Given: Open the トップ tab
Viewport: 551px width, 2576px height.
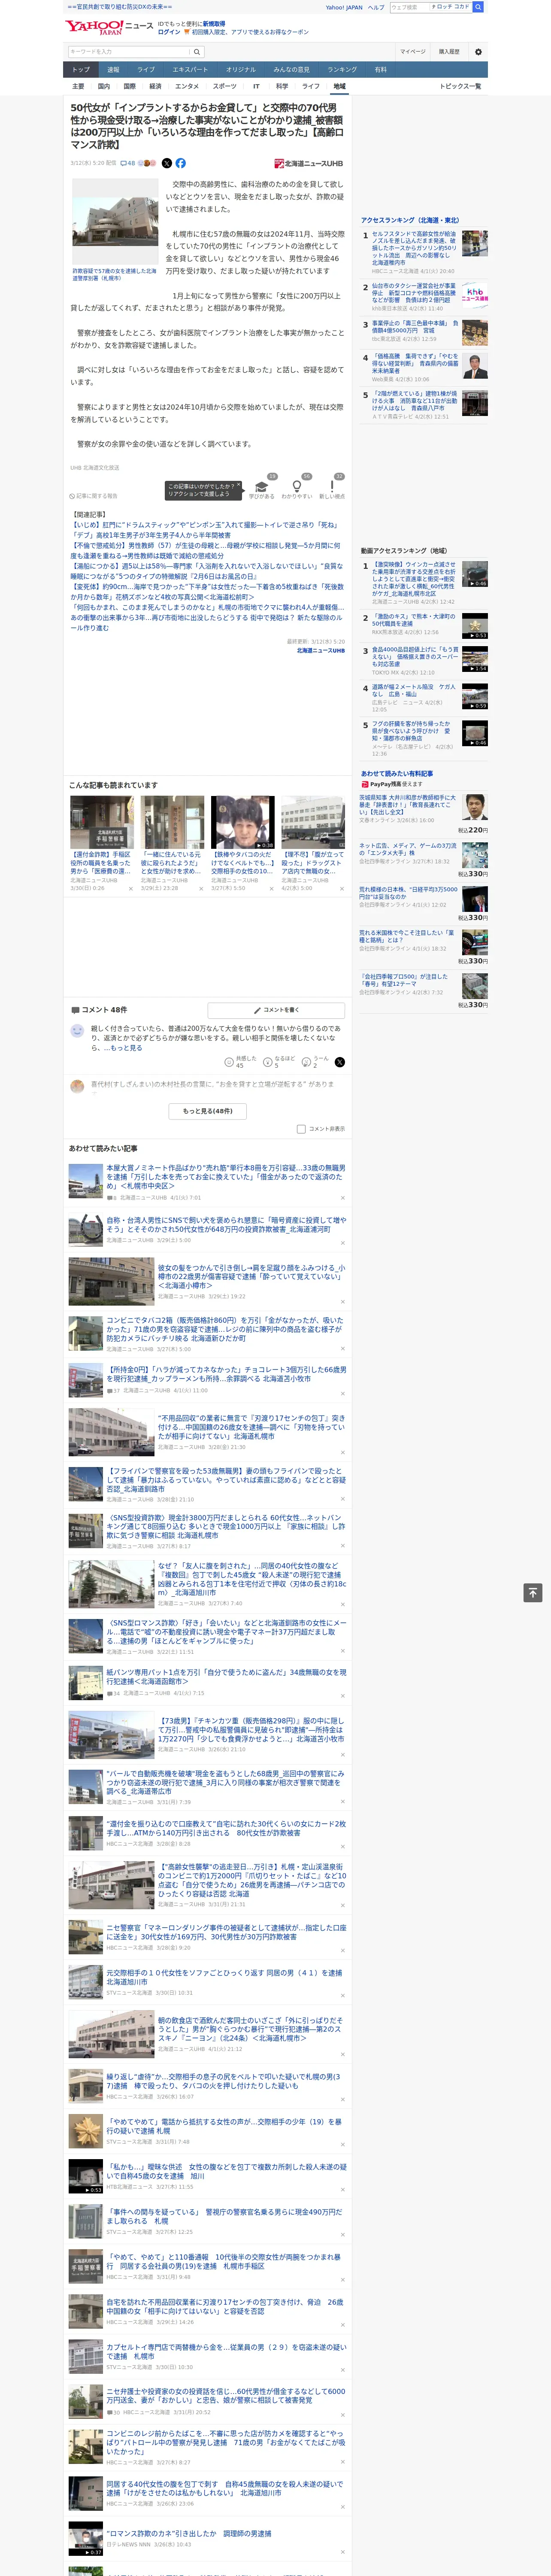Looking at the screenshot, I should click(x=81, y=70).
